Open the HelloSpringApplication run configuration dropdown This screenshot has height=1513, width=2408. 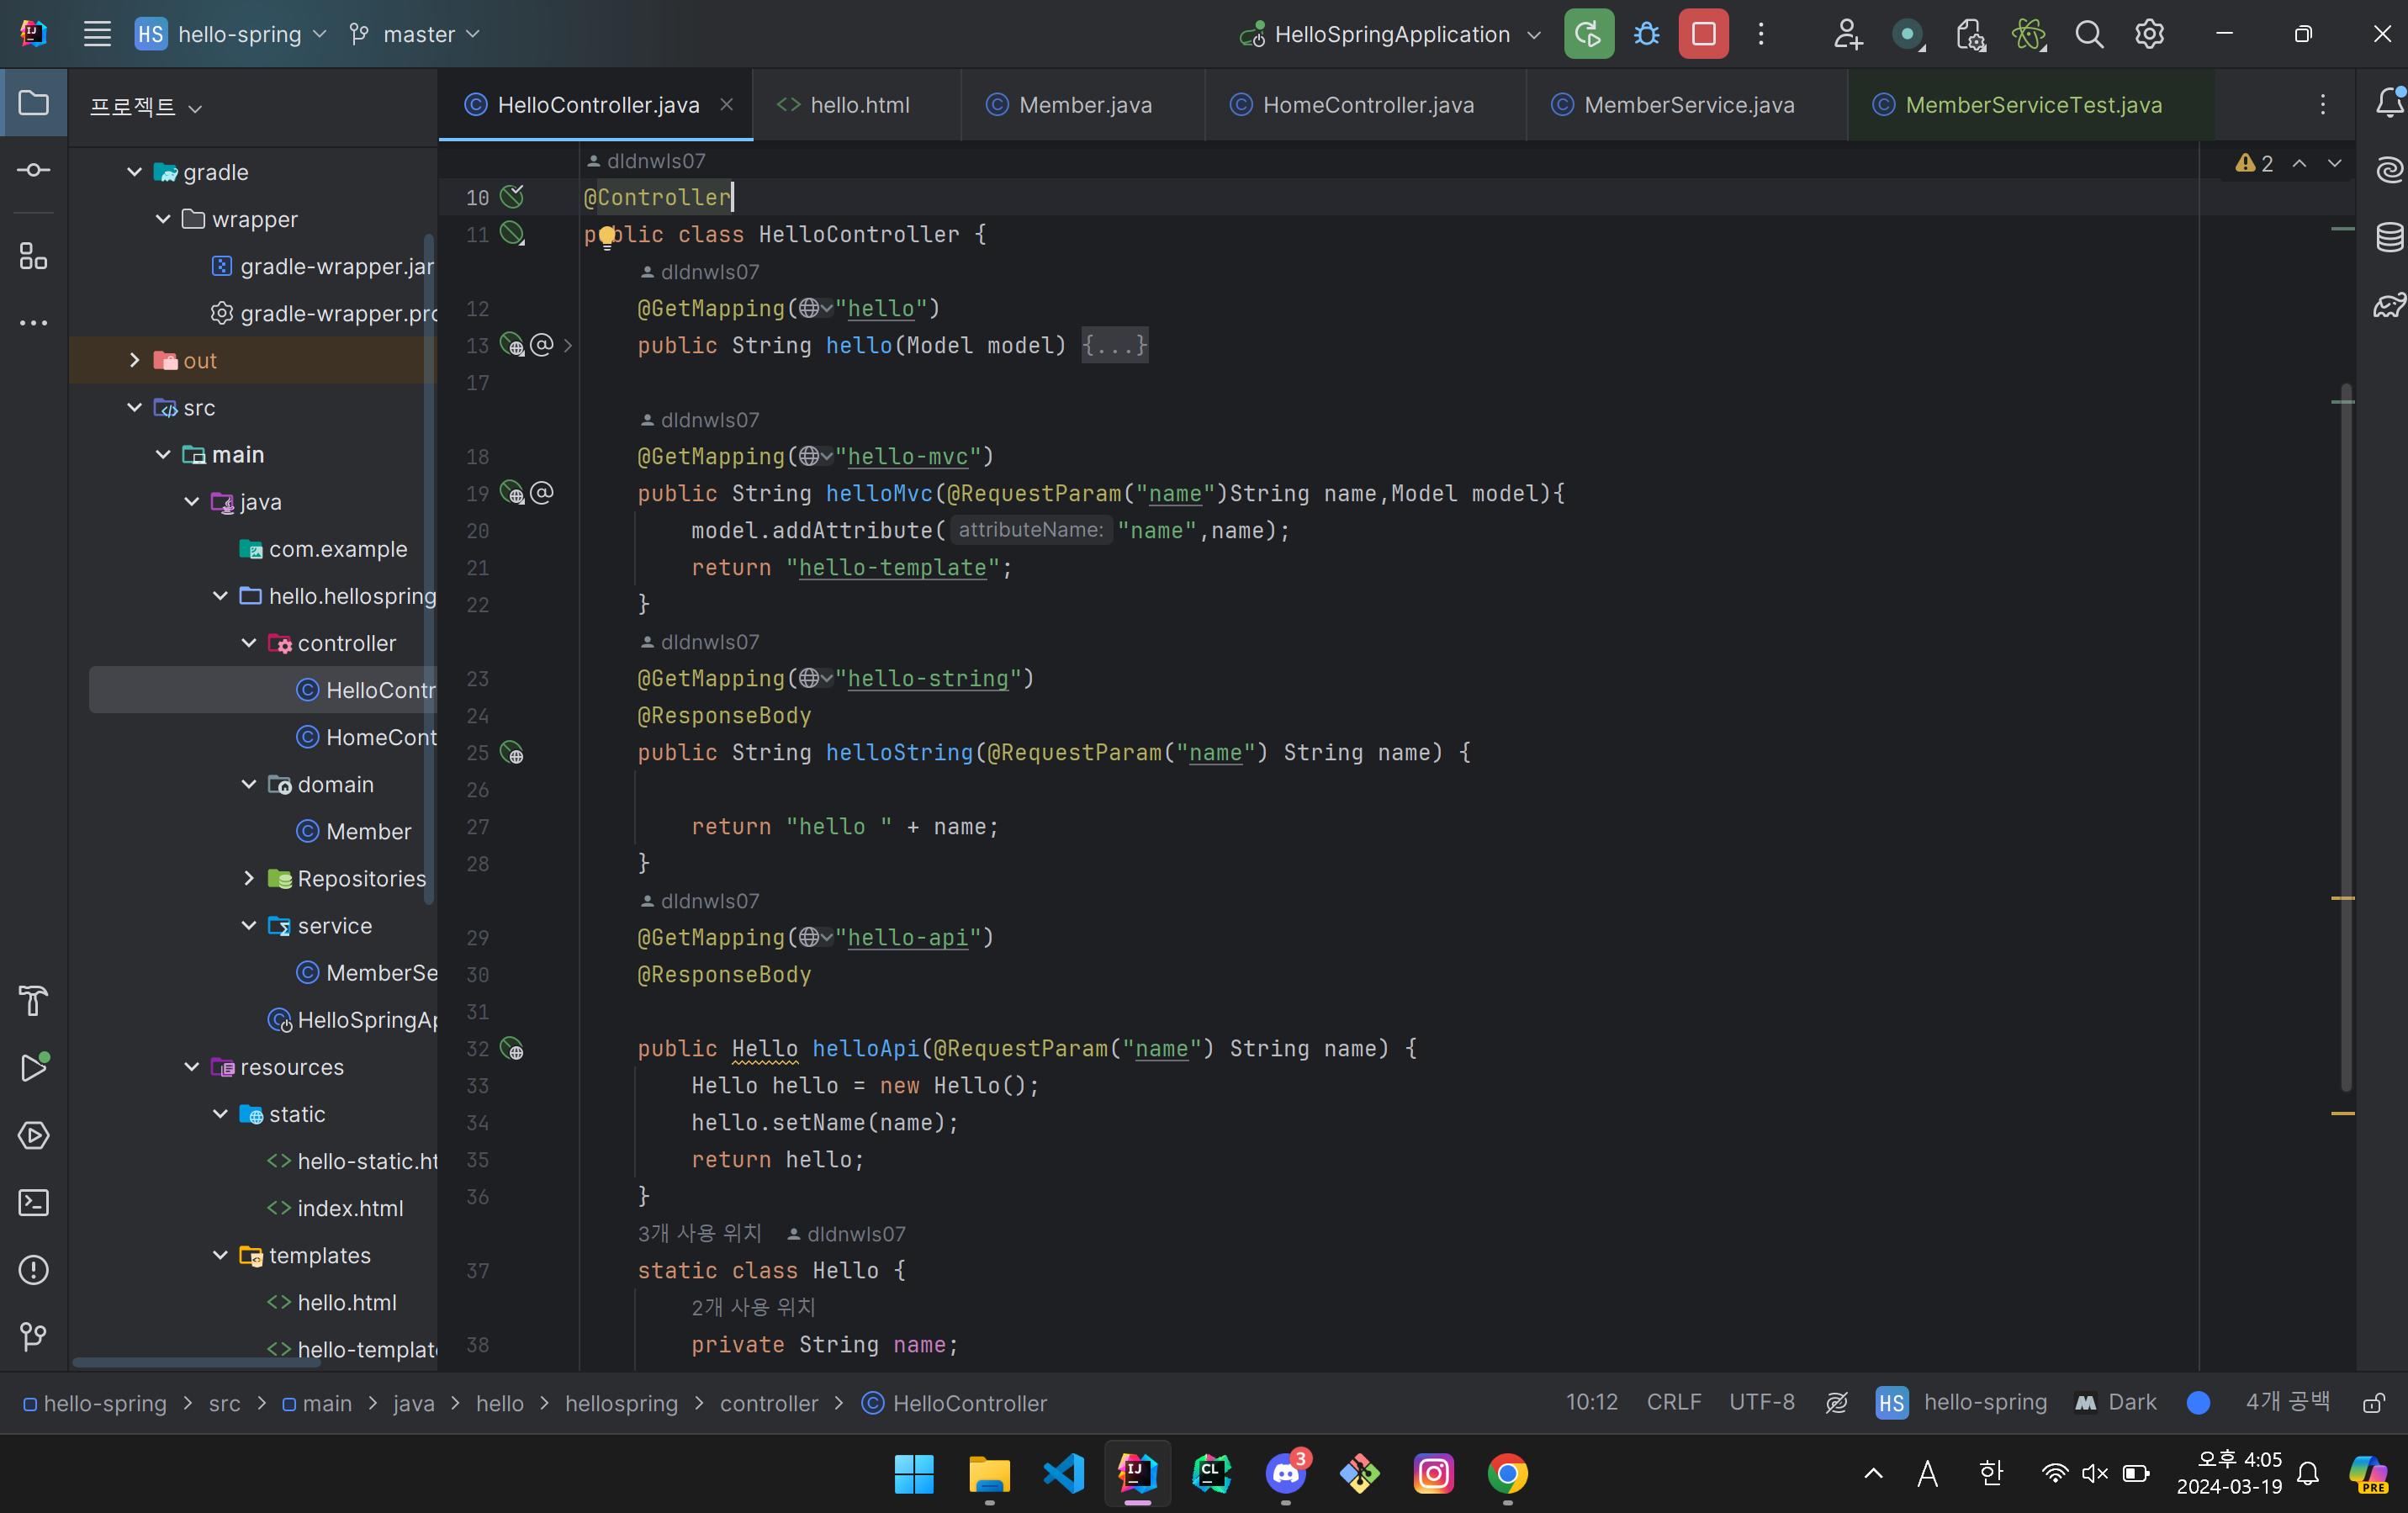[1390, 34]
